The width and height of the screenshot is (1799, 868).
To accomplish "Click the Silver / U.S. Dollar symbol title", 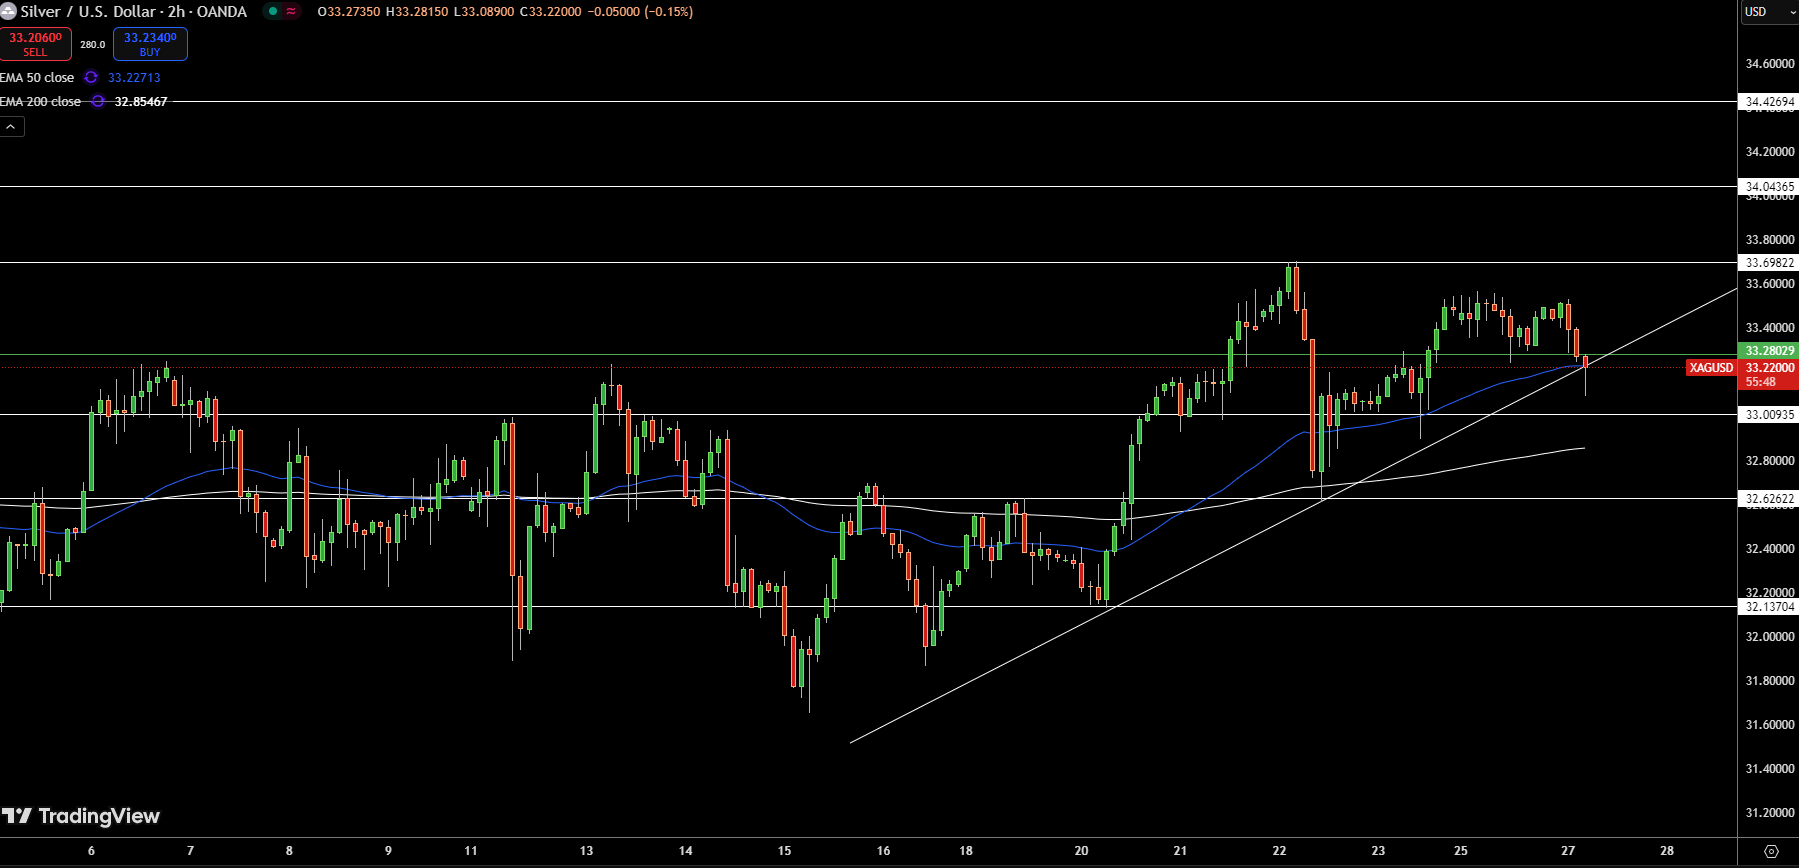I will click(x=133, y=12).
